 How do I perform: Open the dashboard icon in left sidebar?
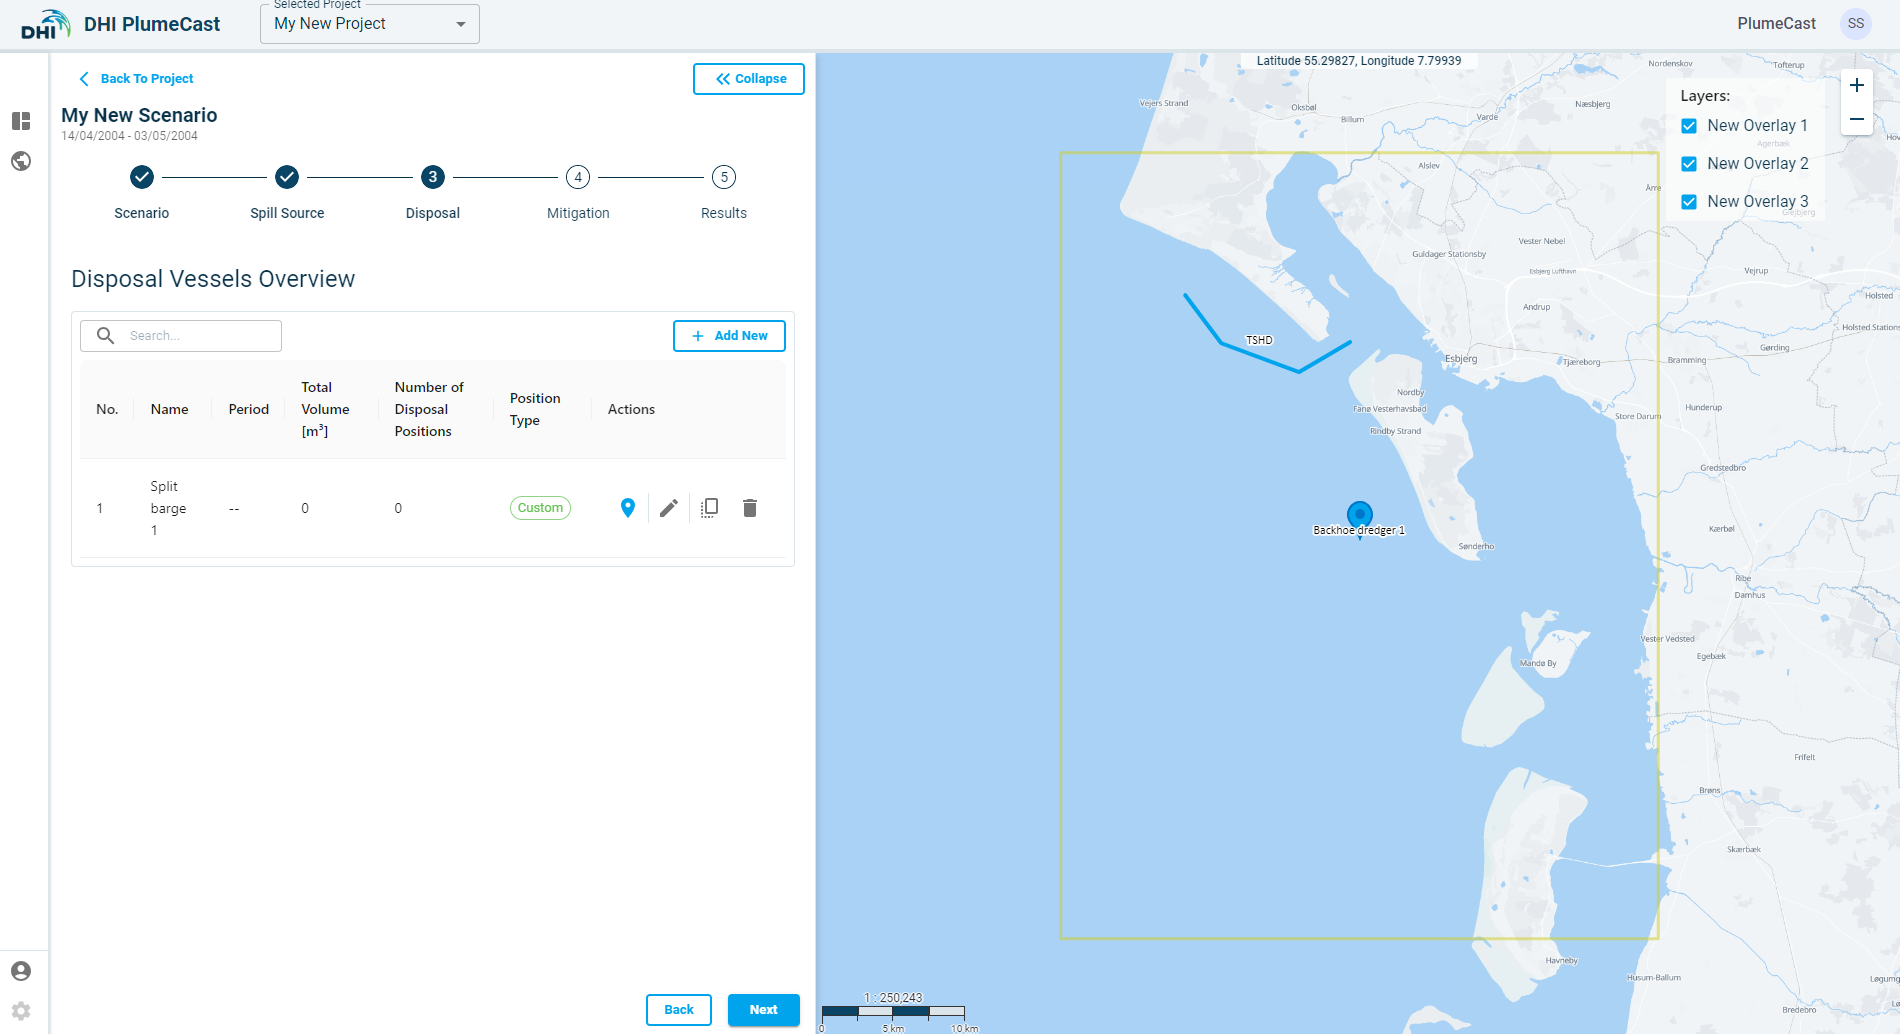pyautogui.click(x=21, y=121)
